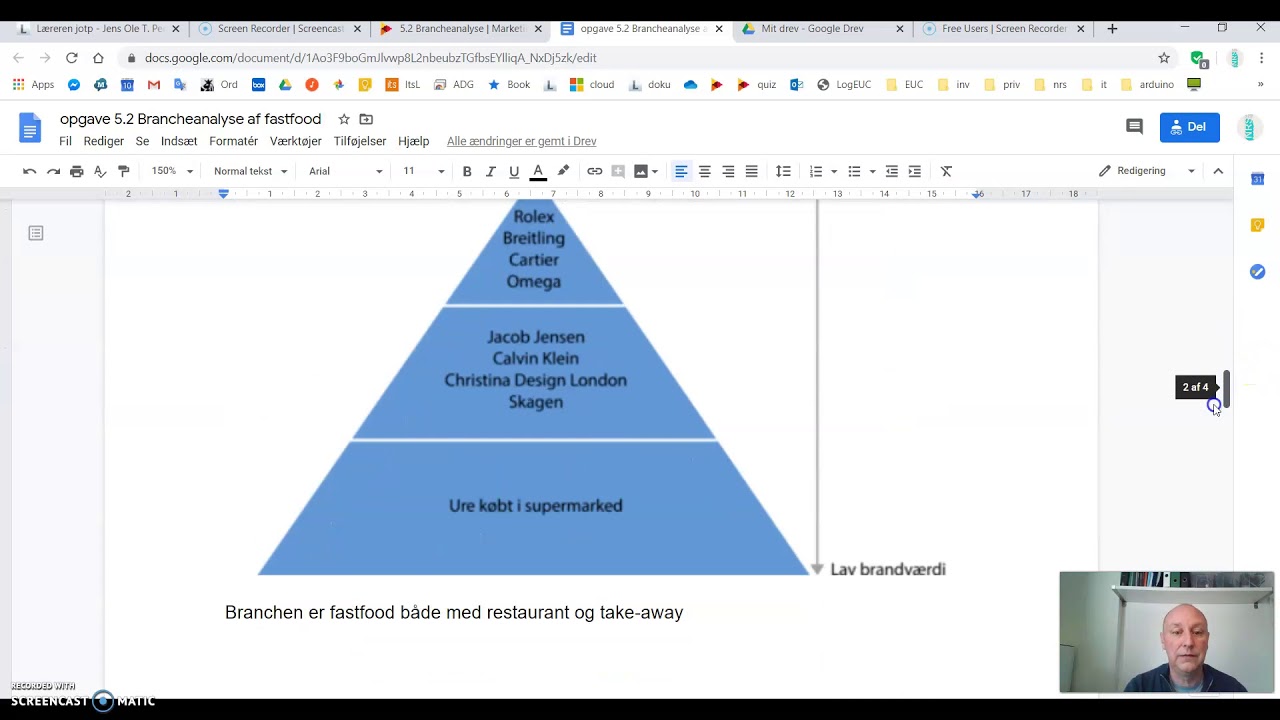Open the Arial font dropdown
This screenshot has height=720, width=1280.
pyautogui.click(x=345, y=171)
